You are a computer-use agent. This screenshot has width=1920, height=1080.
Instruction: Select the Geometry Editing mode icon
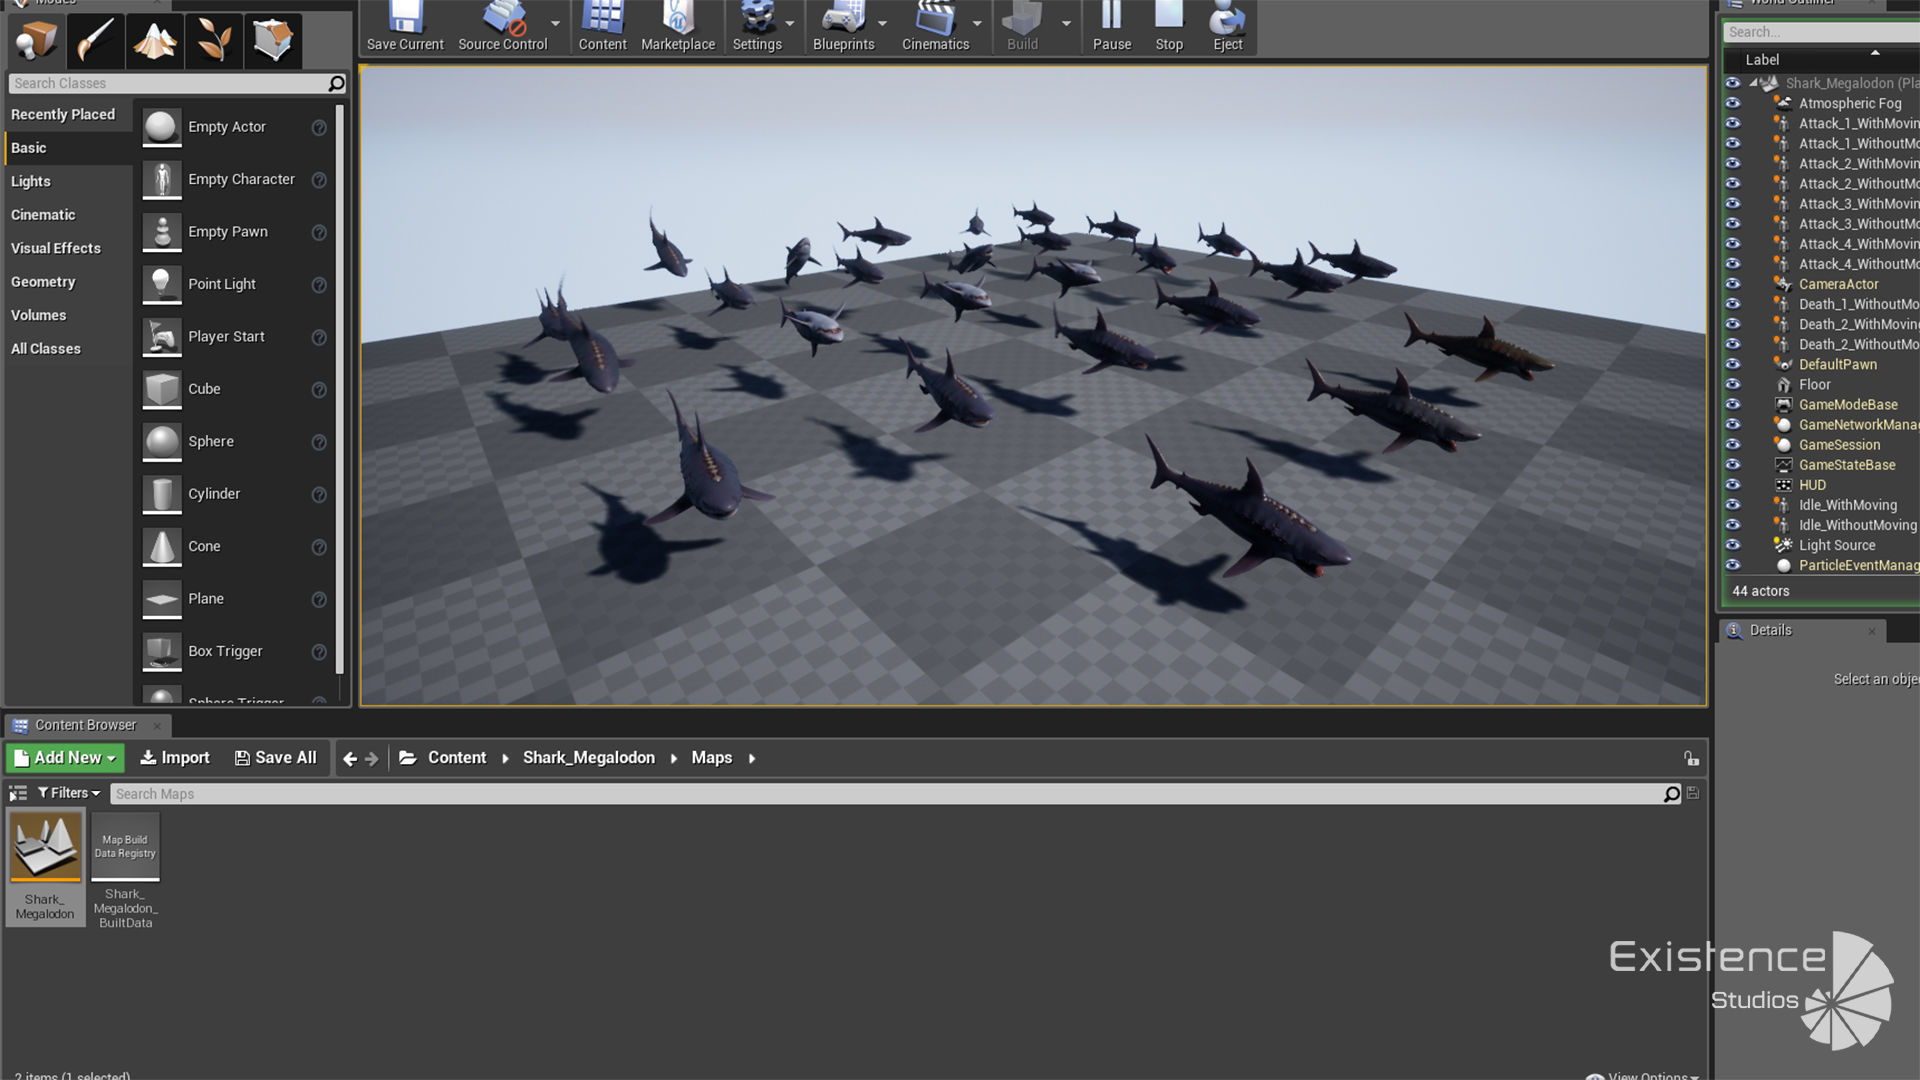click(272, 41)
